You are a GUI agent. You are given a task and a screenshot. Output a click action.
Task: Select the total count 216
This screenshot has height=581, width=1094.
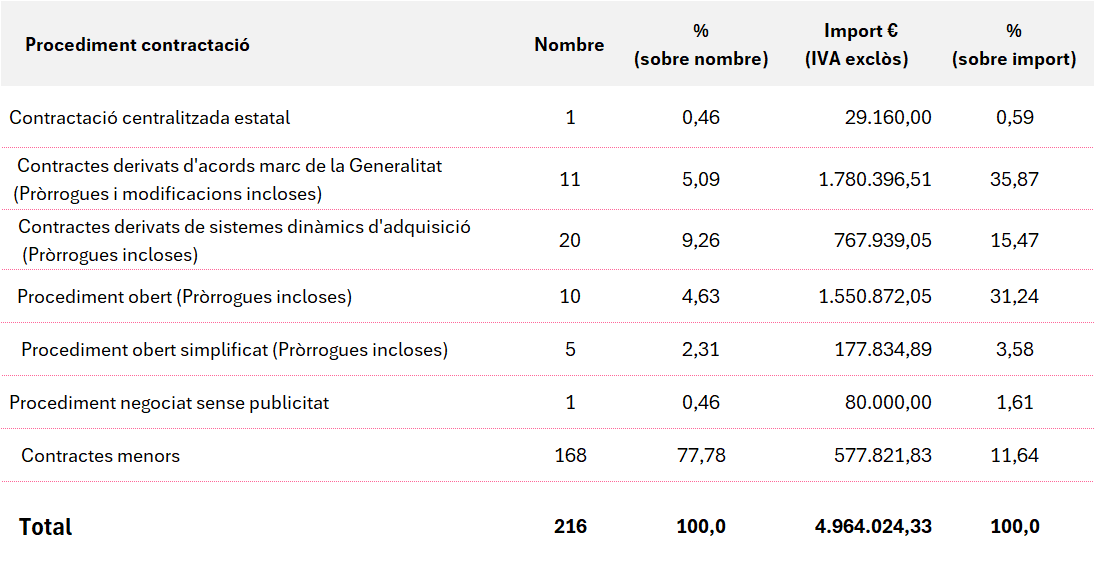(x=570, y=526)
